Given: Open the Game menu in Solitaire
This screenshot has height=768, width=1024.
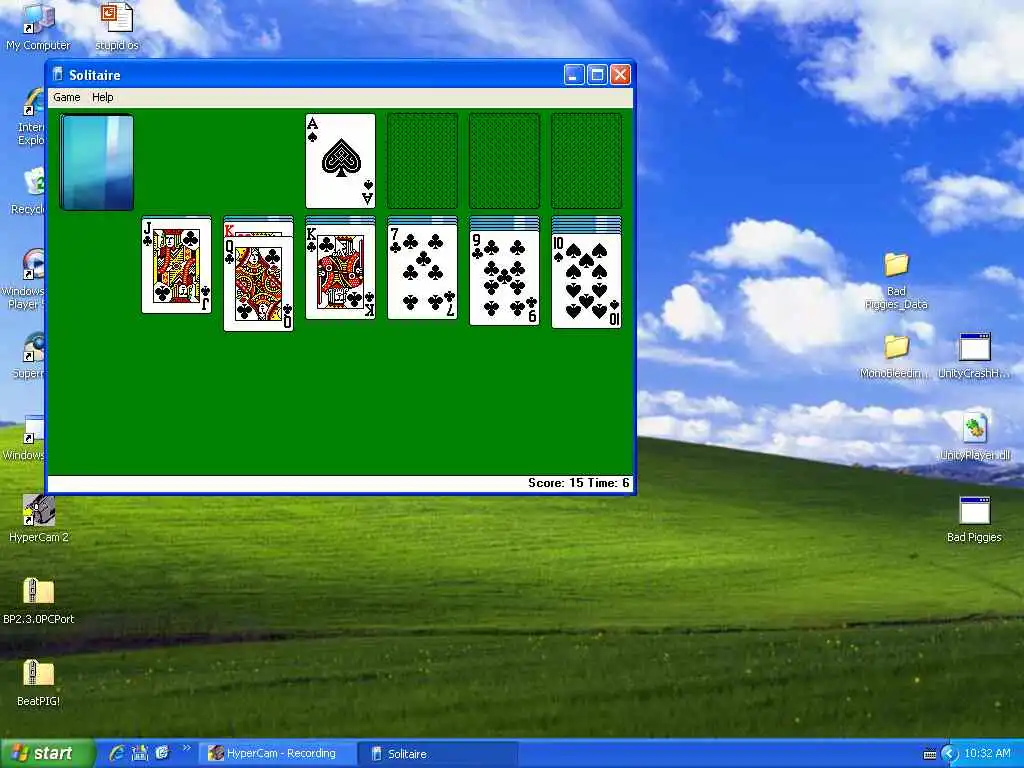Looking at the screenshot, I should point(67,97).
